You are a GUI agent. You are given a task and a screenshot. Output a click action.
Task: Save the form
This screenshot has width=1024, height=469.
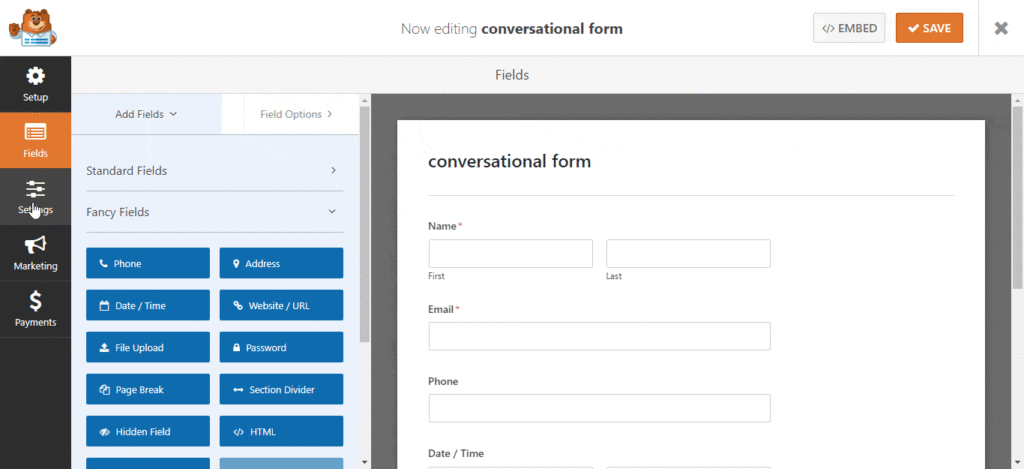[929, 28]
